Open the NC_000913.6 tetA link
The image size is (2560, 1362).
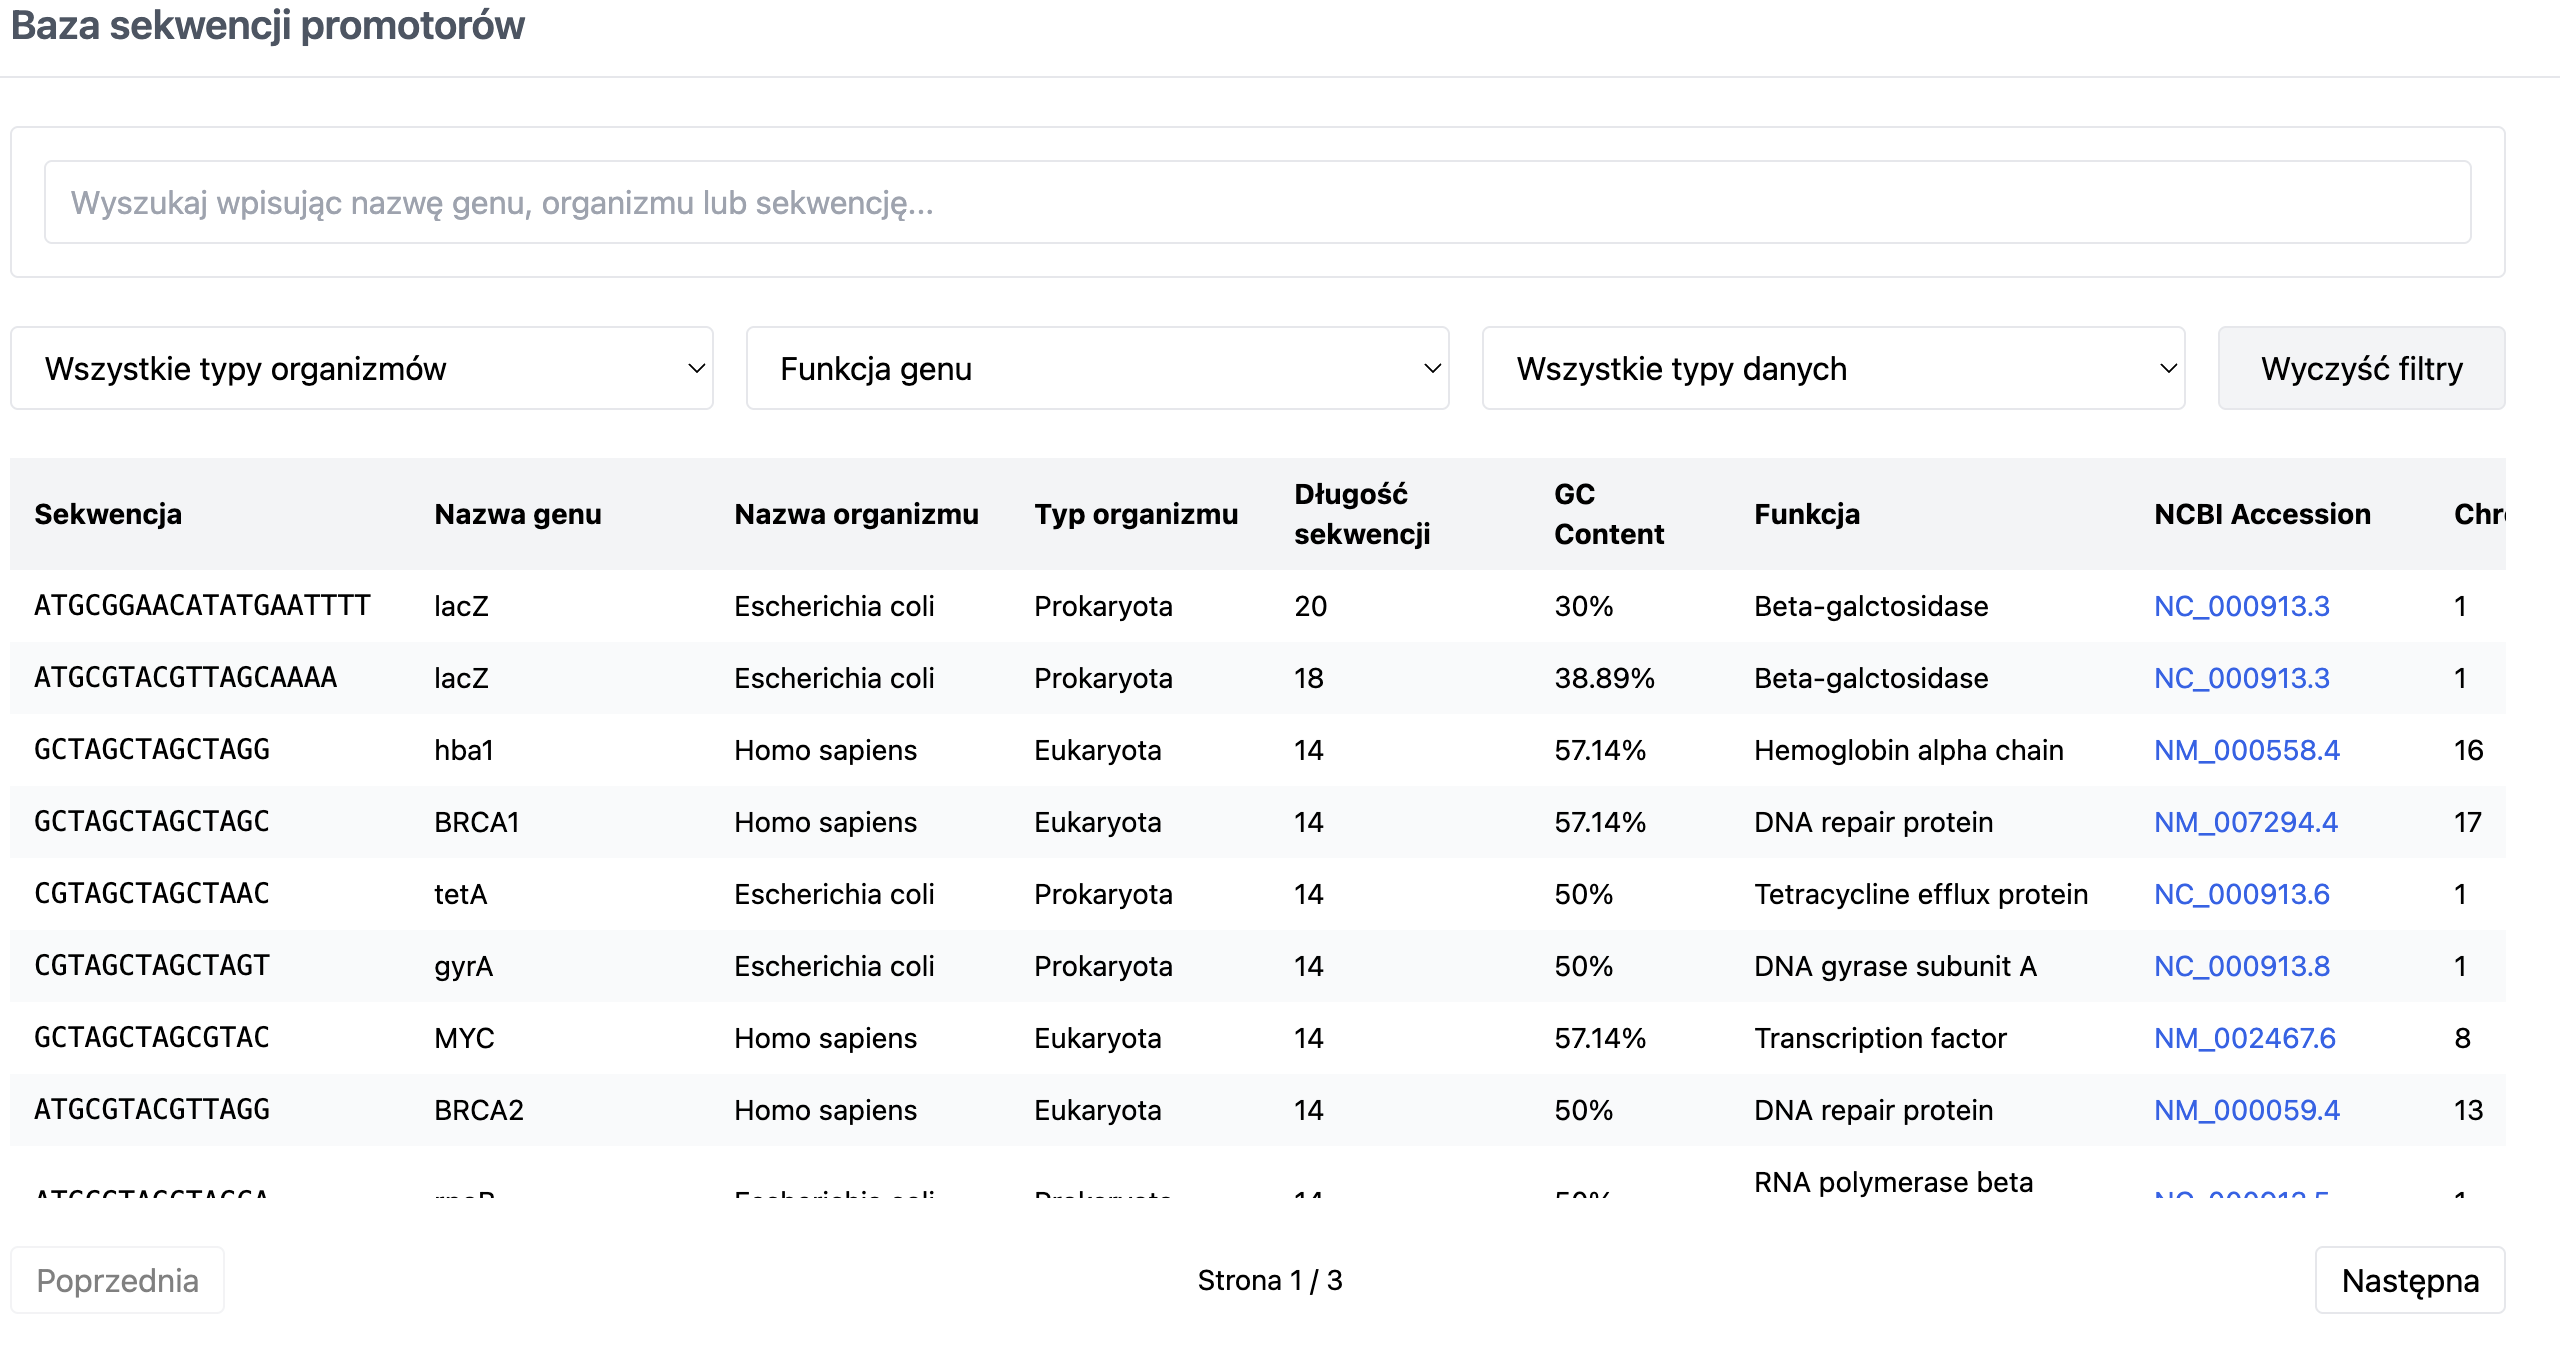coord(2241,894)
